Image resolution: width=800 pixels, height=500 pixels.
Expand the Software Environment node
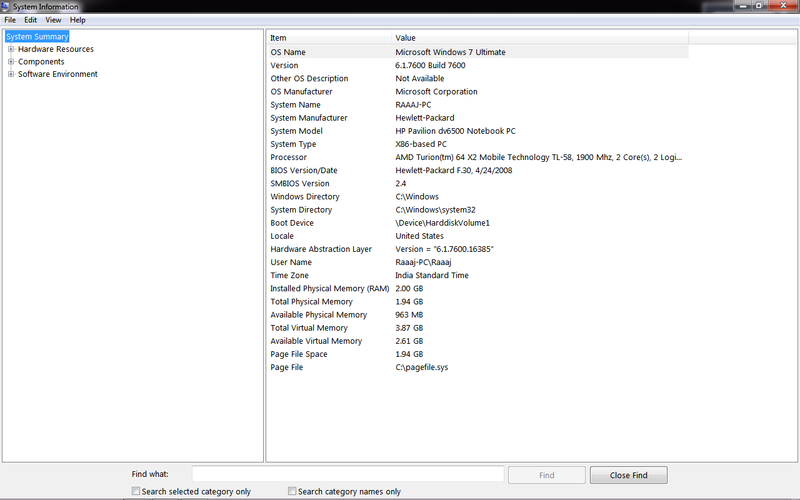coord(11,74)
